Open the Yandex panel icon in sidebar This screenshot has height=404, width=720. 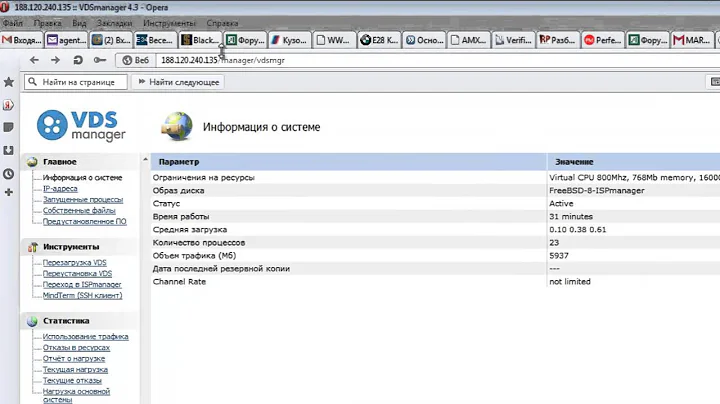[8, 105]
